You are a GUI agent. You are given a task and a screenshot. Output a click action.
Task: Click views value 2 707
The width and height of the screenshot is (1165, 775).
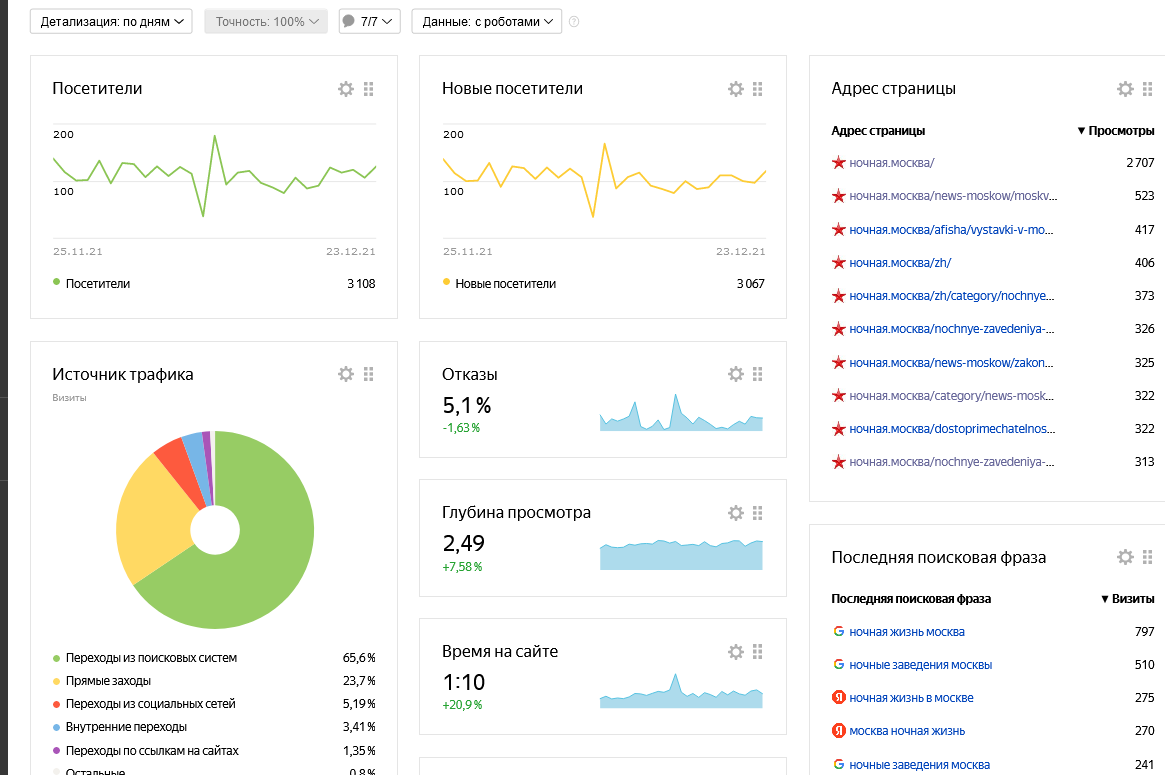(x=1140, y=163)
